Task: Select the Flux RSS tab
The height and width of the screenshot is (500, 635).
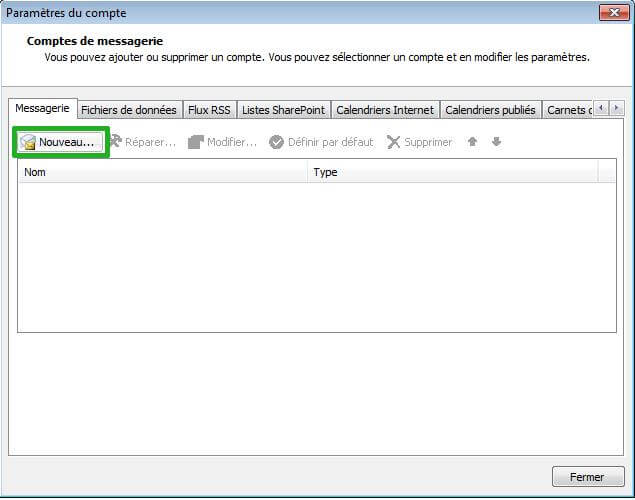Action: [210, 110]
